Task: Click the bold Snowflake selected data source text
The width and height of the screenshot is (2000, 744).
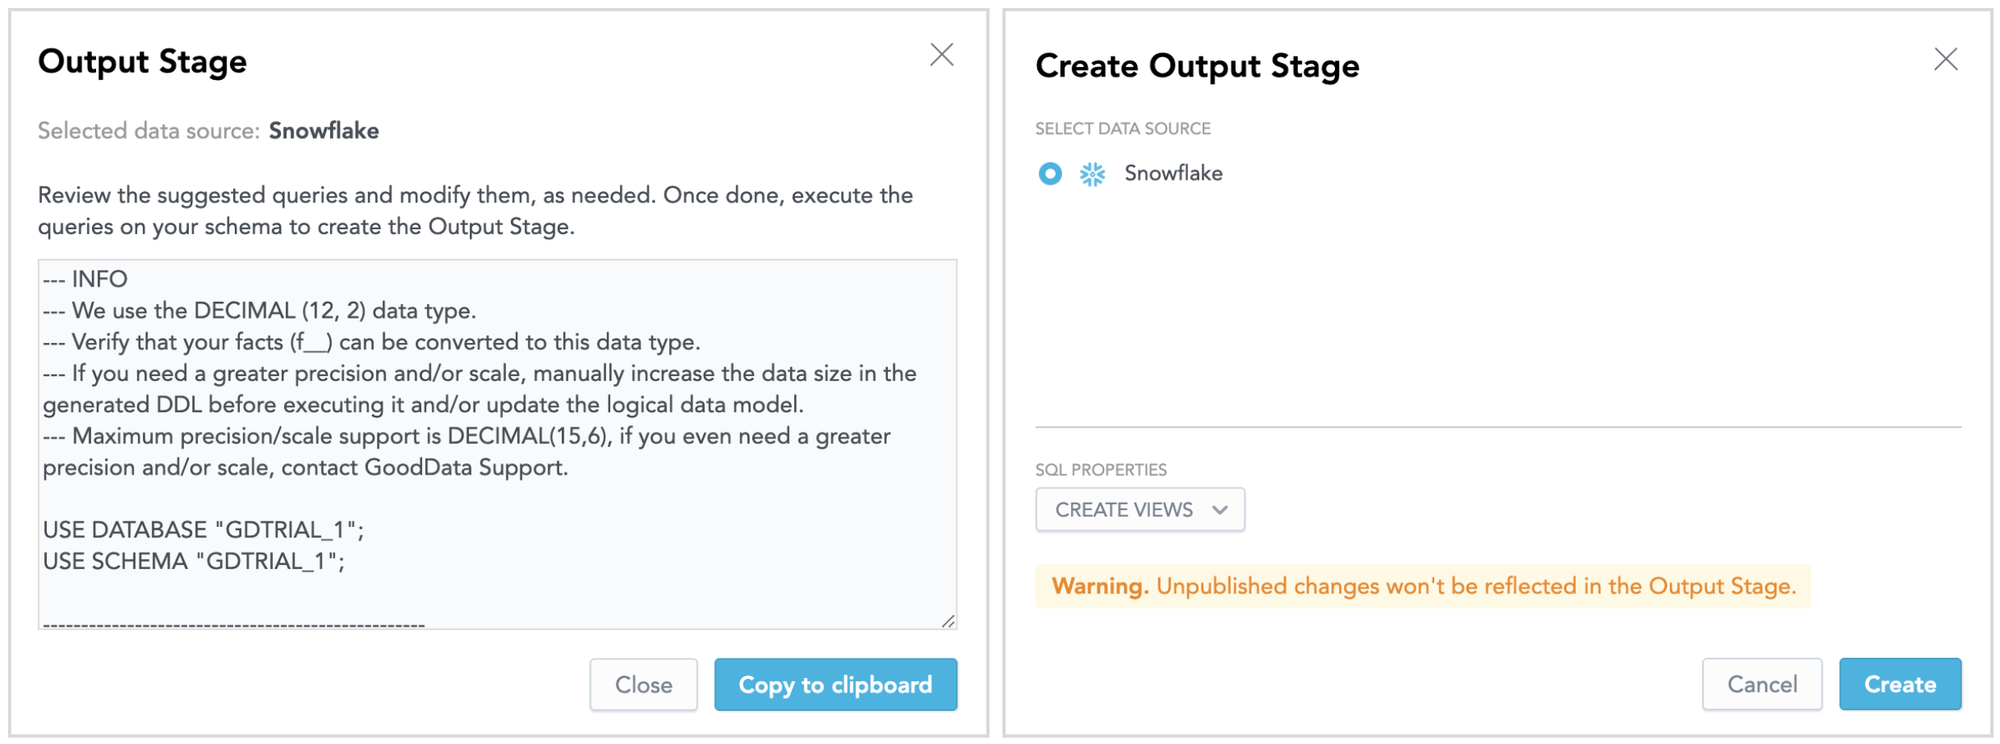Action: [323, 131]
